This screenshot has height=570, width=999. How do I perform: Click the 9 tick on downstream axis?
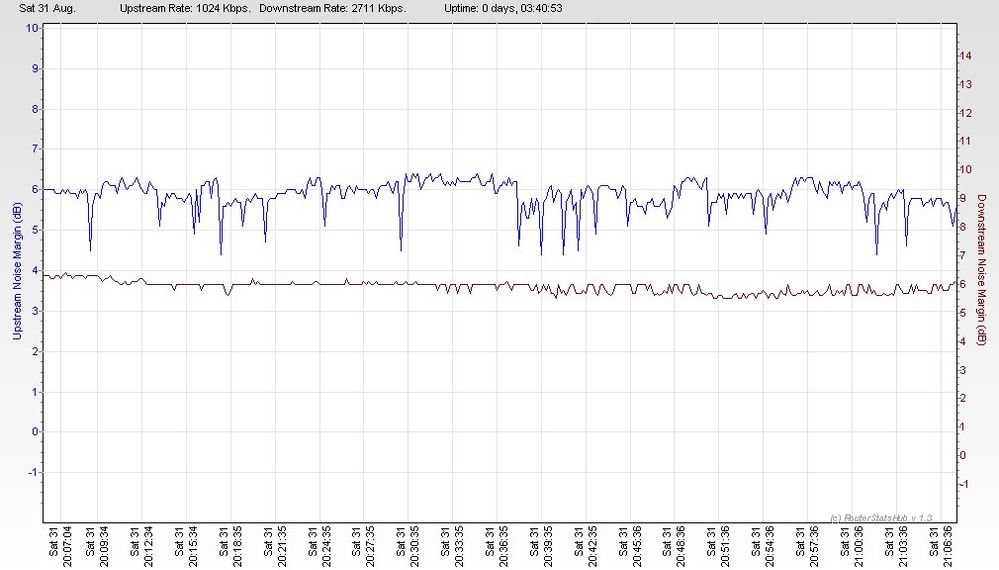point(963,198)
